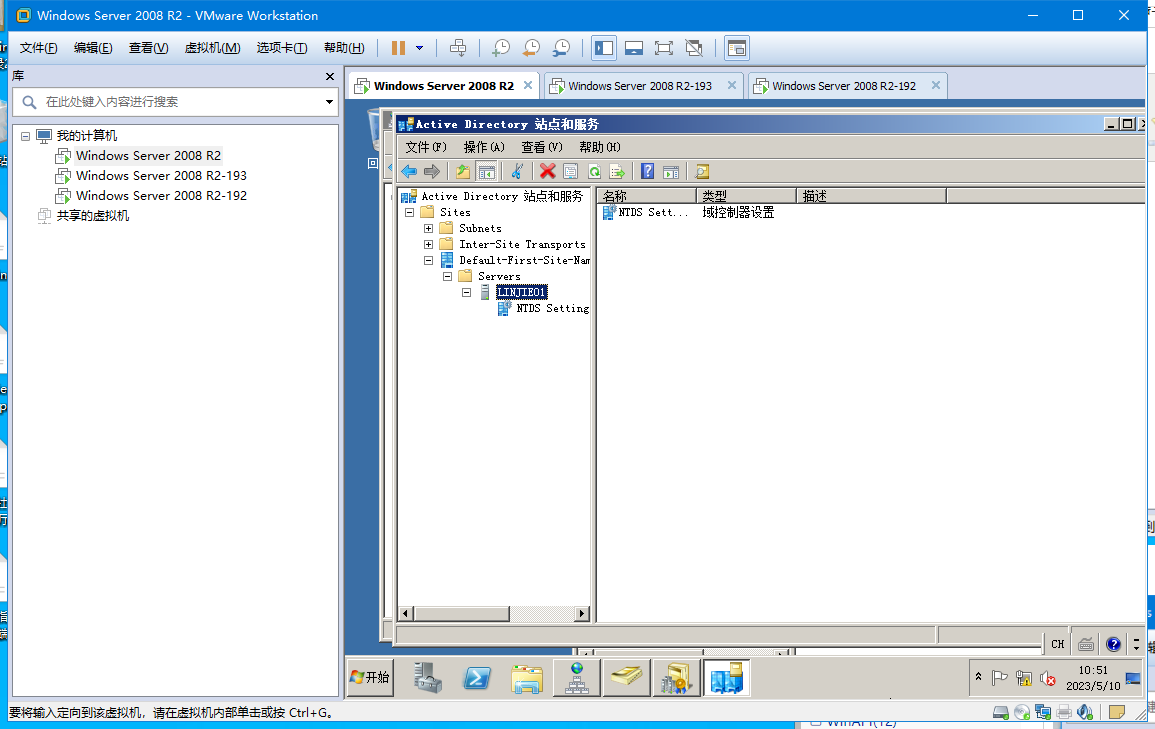The width and height of the screenshot is (1155, 729).
Task: Collapse the Sites tree node
Action: [x=410, y=212]
